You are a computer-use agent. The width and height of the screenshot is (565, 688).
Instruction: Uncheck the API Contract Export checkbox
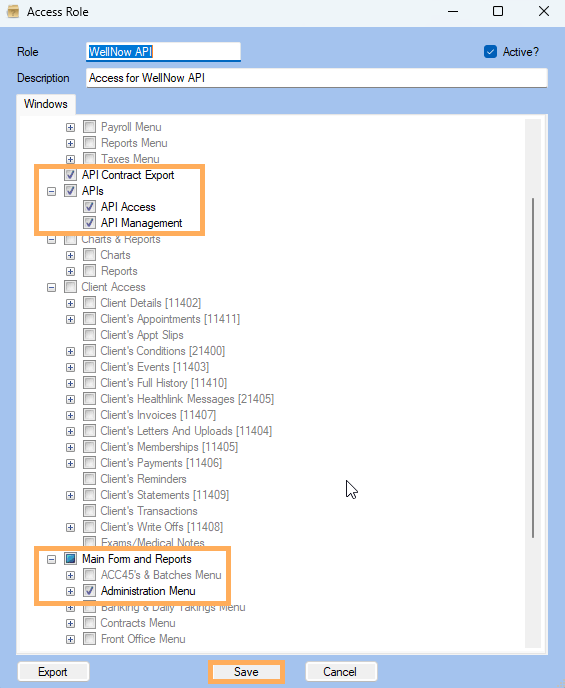click(x=70, y=175)
